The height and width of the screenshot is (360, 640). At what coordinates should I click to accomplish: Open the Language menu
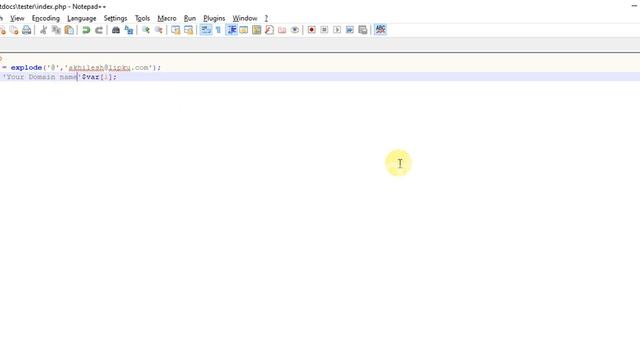point(82,18)
